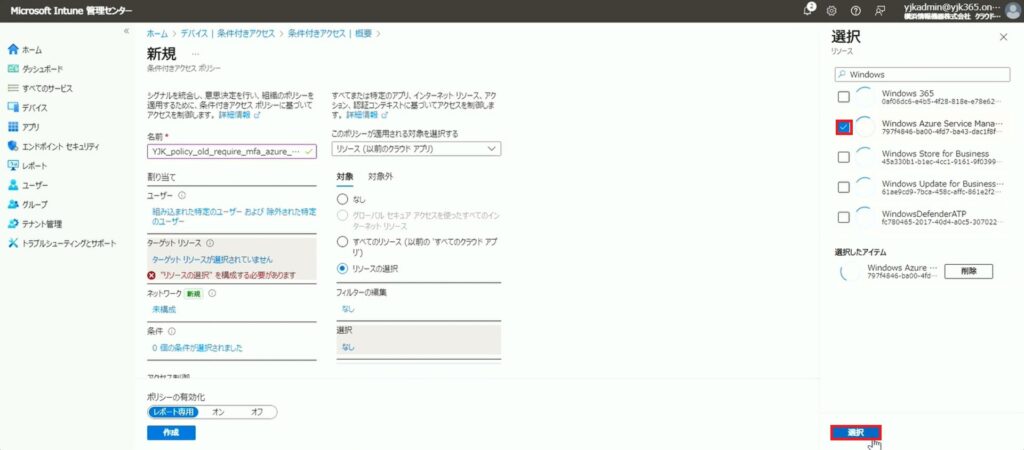Click なし under 選択 section
This screenshot has width=1024, height=450.
[x=348, y=347]
